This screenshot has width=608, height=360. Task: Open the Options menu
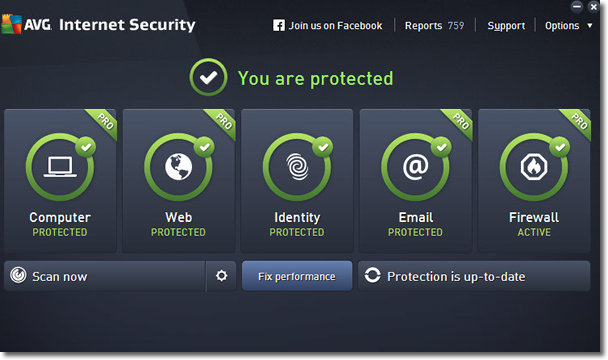coord(562,26)
